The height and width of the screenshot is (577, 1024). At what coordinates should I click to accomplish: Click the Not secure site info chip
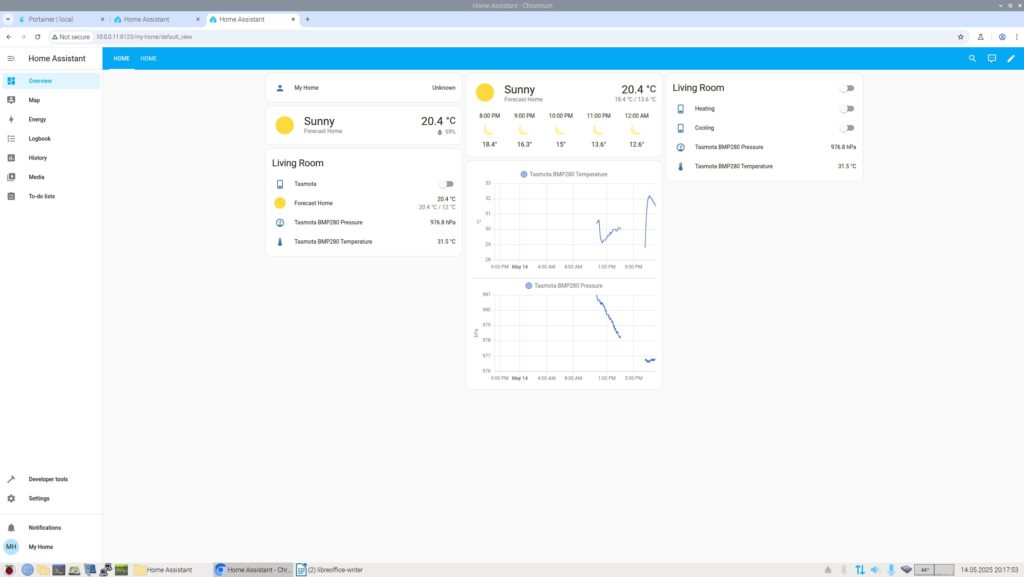(x=71, y=37)
